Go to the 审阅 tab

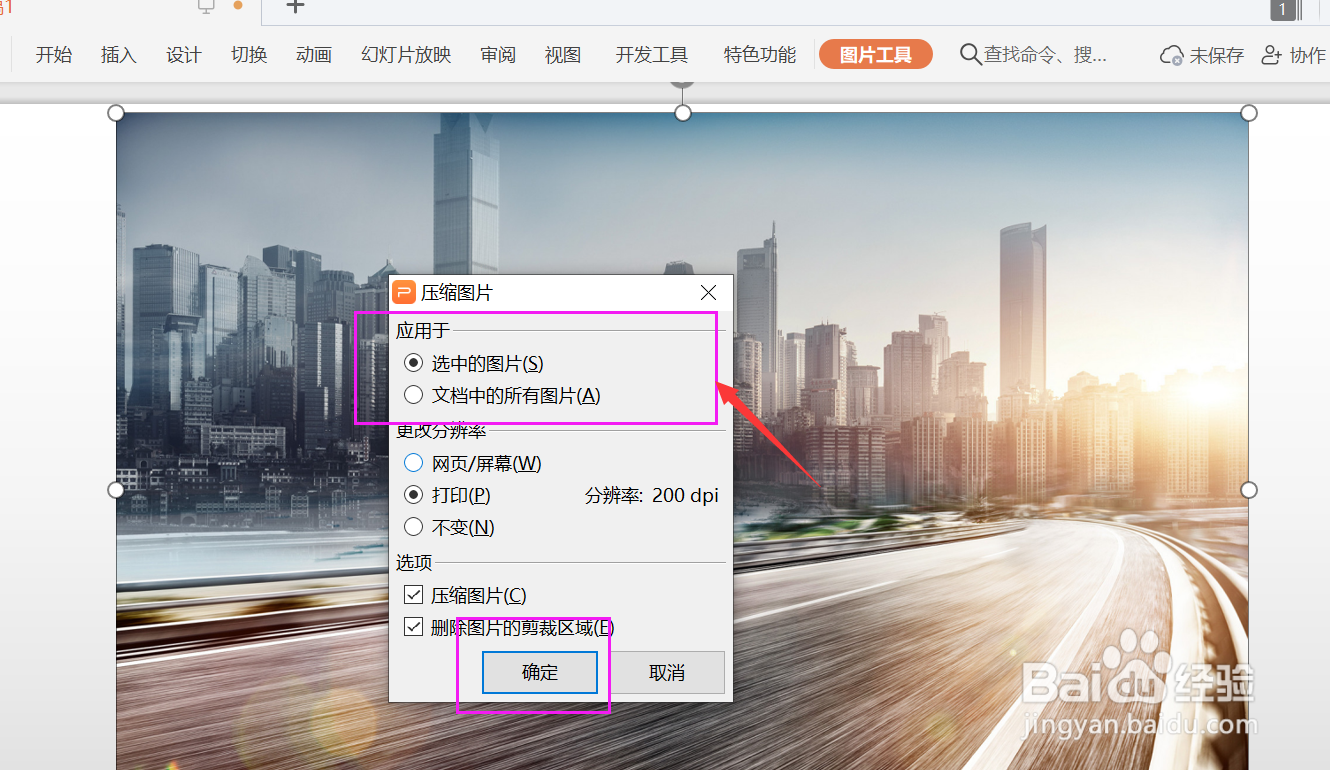pyautogui.click(x=498, y=55)
